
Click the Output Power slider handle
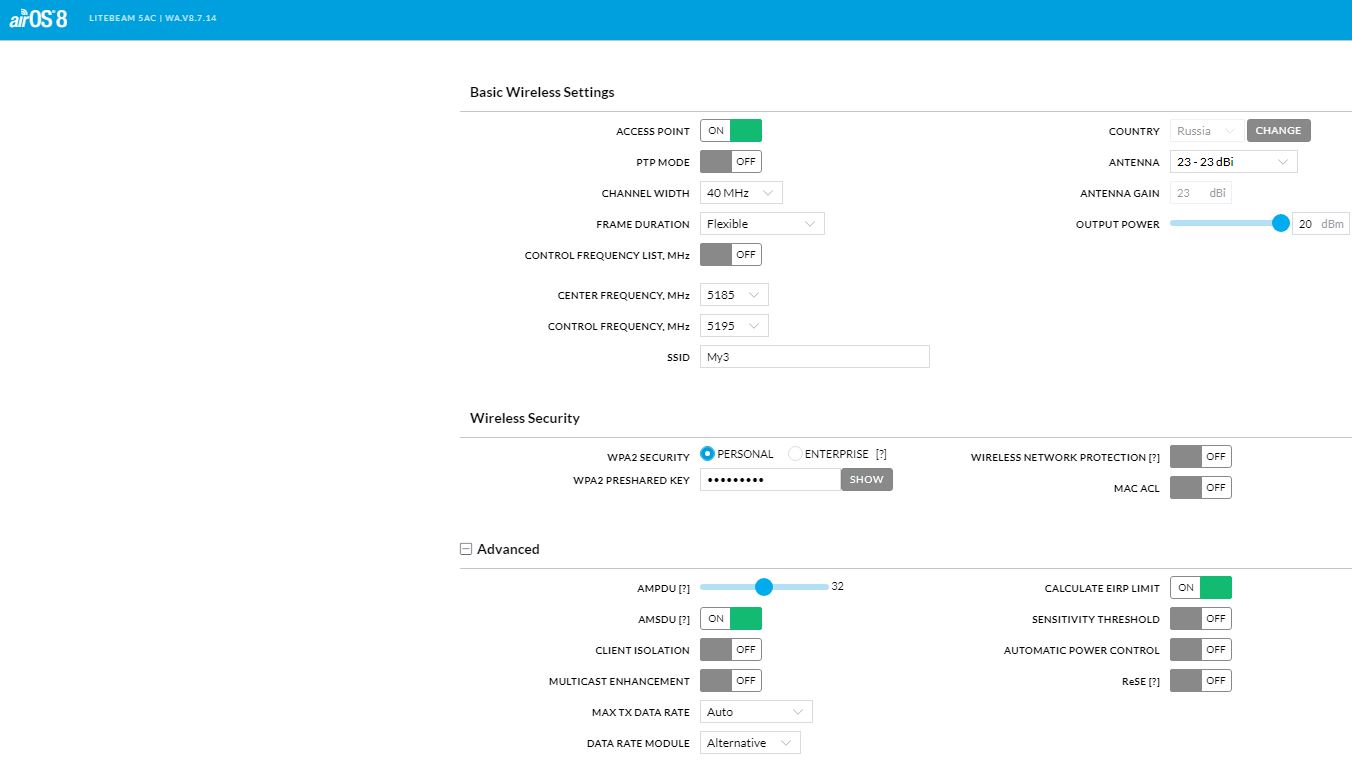[x=1281, y=223]
